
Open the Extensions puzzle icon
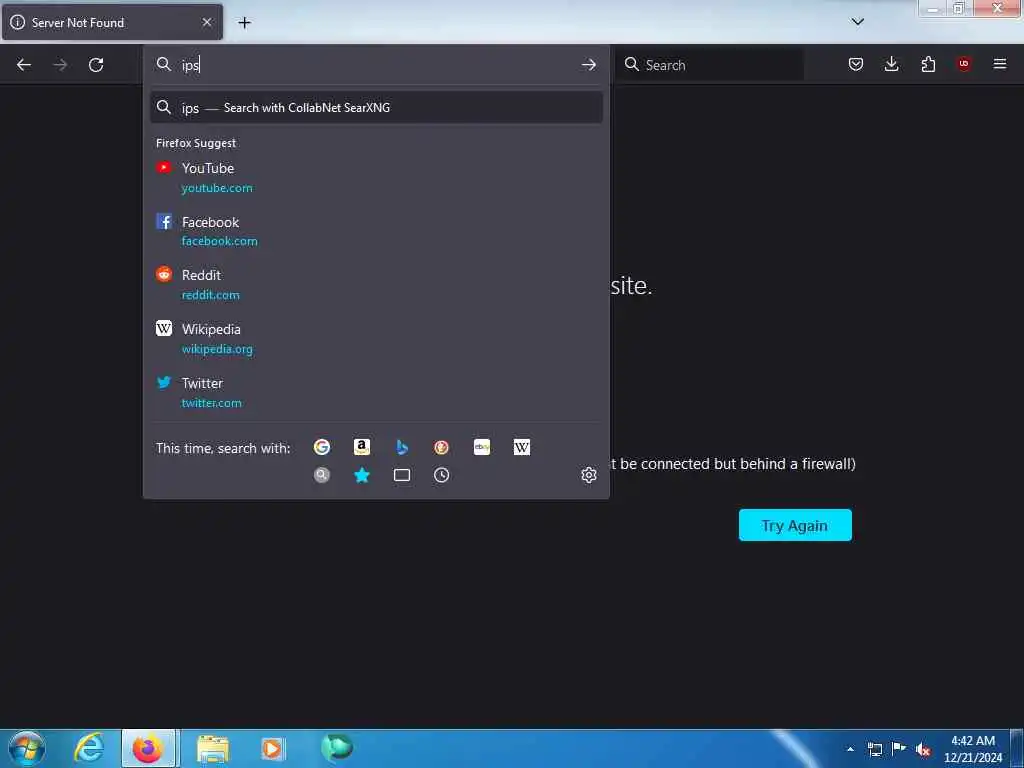928,64
